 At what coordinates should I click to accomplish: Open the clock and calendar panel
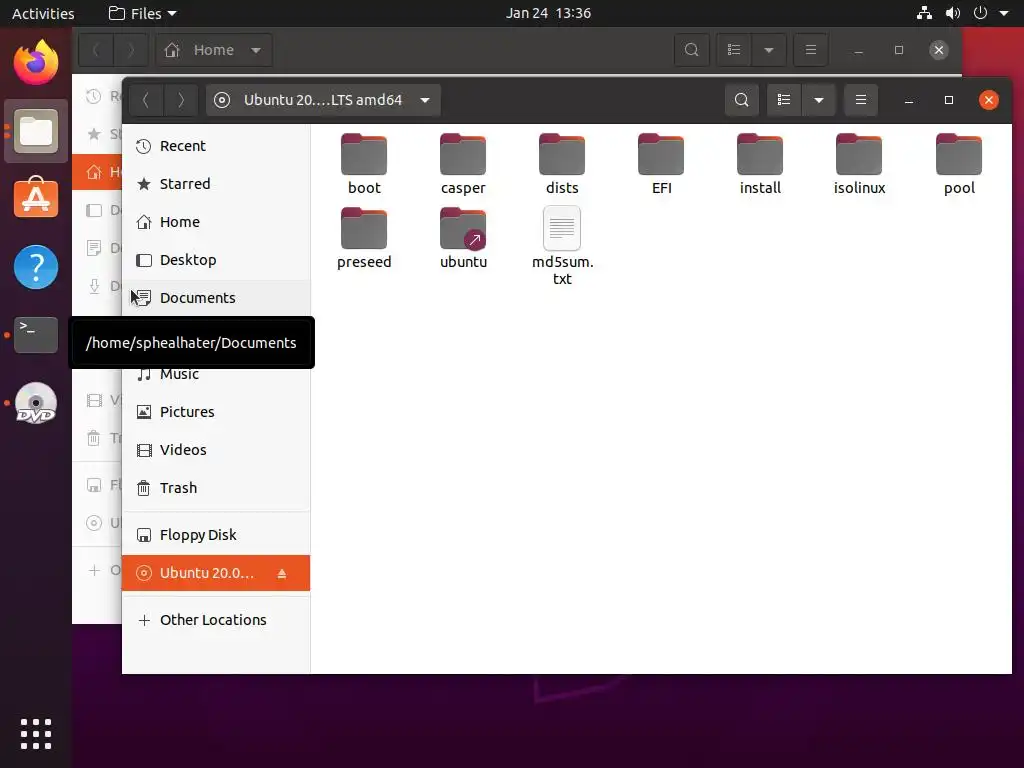(548, 13)
